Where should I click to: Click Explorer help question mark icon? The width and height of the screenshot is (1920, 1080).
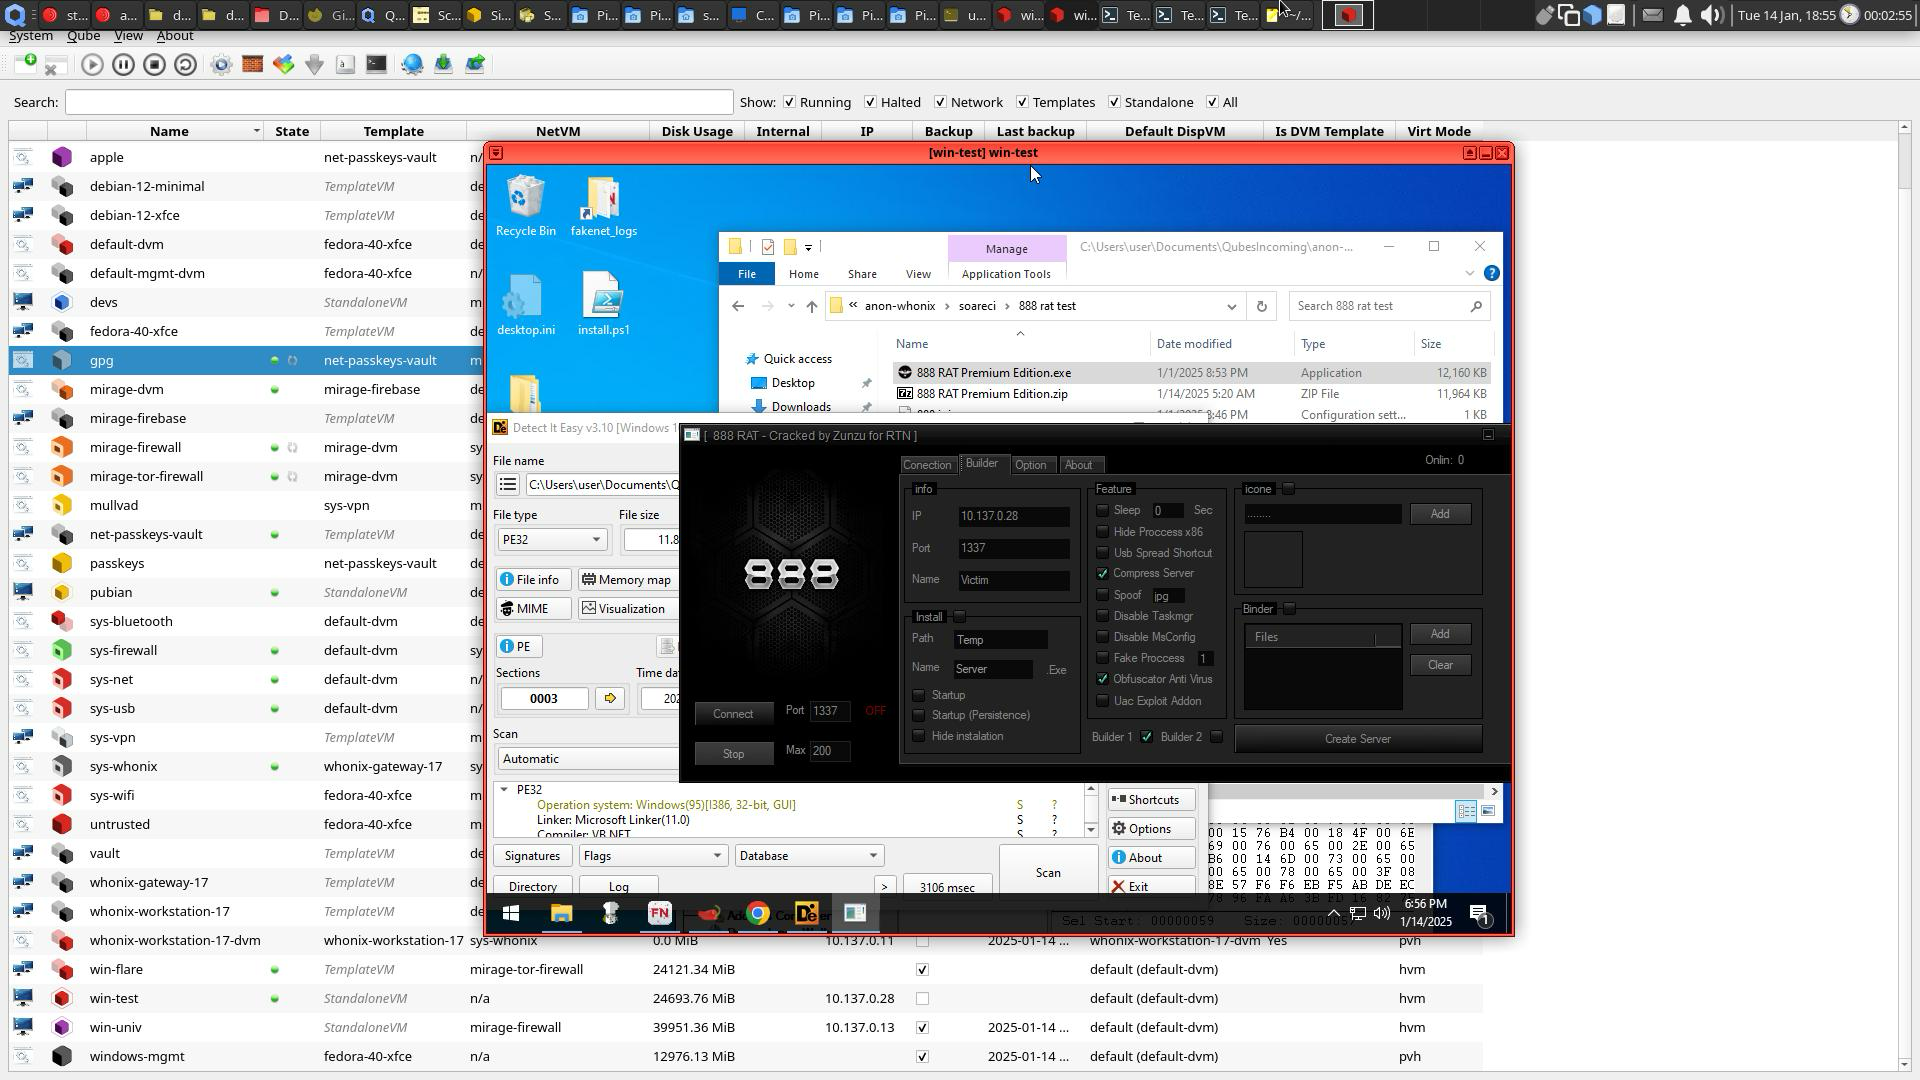(x=1491, y=273)
